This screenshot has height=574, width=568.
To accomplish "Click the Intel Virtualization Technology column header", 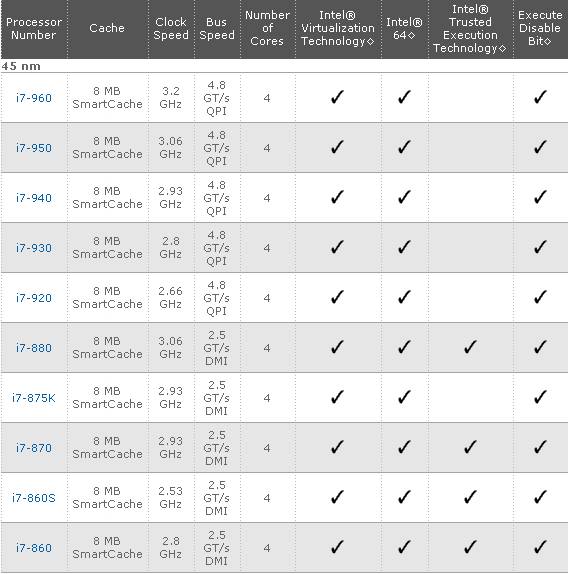I will (x=338, y=28).
